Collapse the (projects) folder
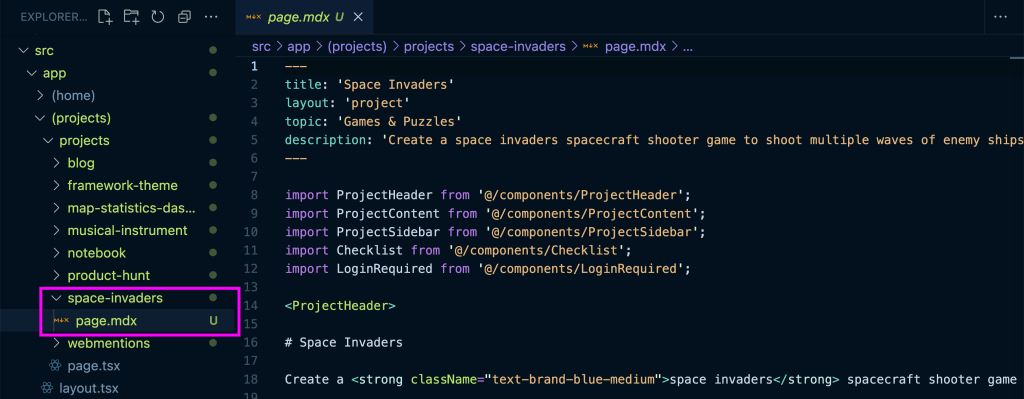The height and width of the screenshot is (399, 1024). [40, 118]
